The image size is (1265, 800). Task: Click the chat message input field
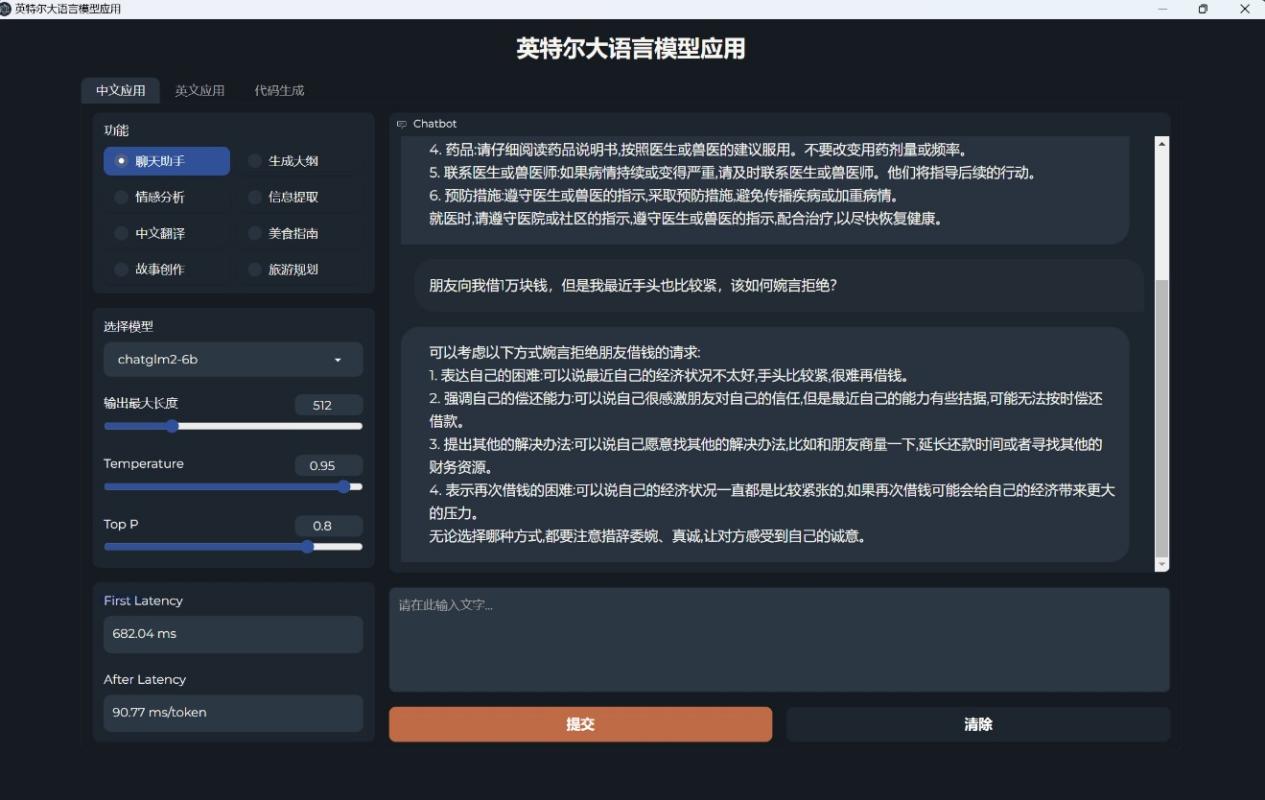tap(778, 637)
